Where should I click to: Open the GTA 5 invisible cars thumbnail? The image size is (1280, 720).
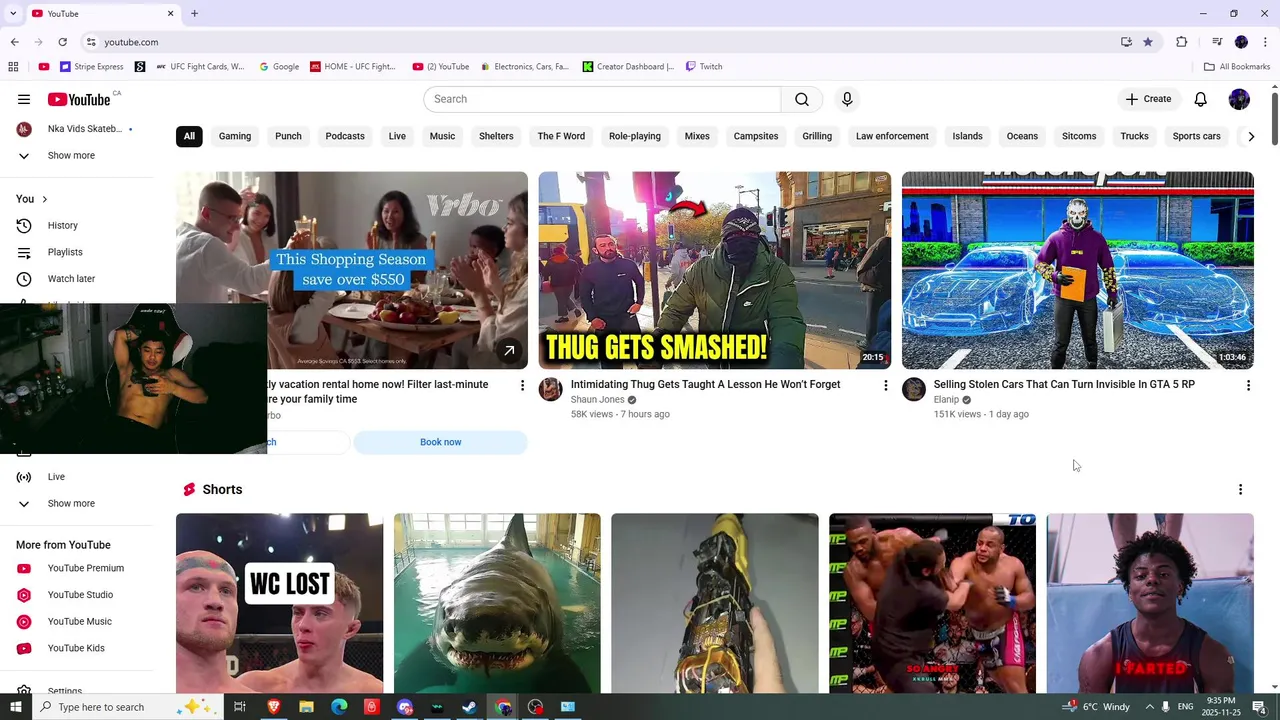(x=1078, y=270)
